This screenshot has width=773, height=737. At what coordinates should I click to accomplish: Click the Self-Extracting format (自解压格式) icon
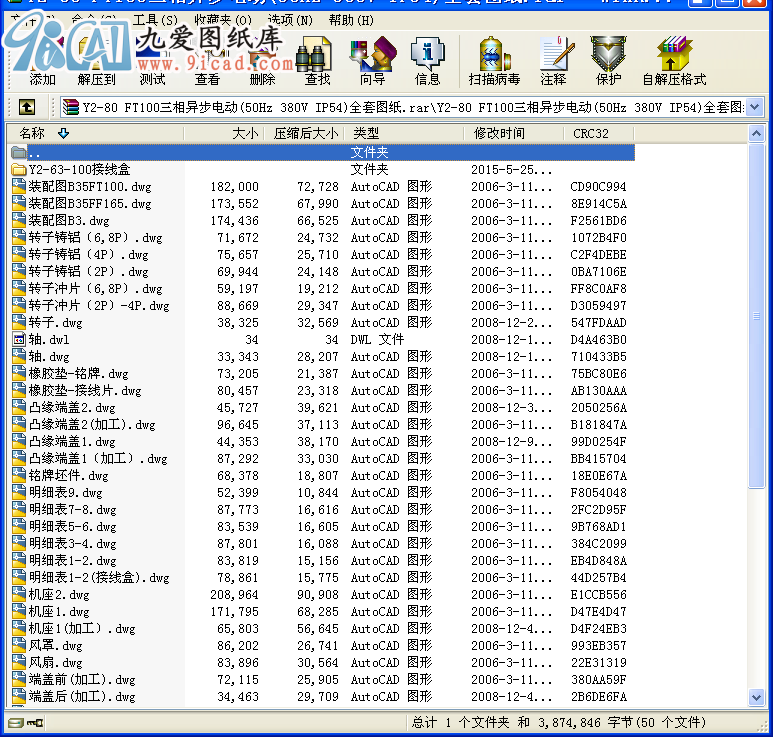point(674,61)
